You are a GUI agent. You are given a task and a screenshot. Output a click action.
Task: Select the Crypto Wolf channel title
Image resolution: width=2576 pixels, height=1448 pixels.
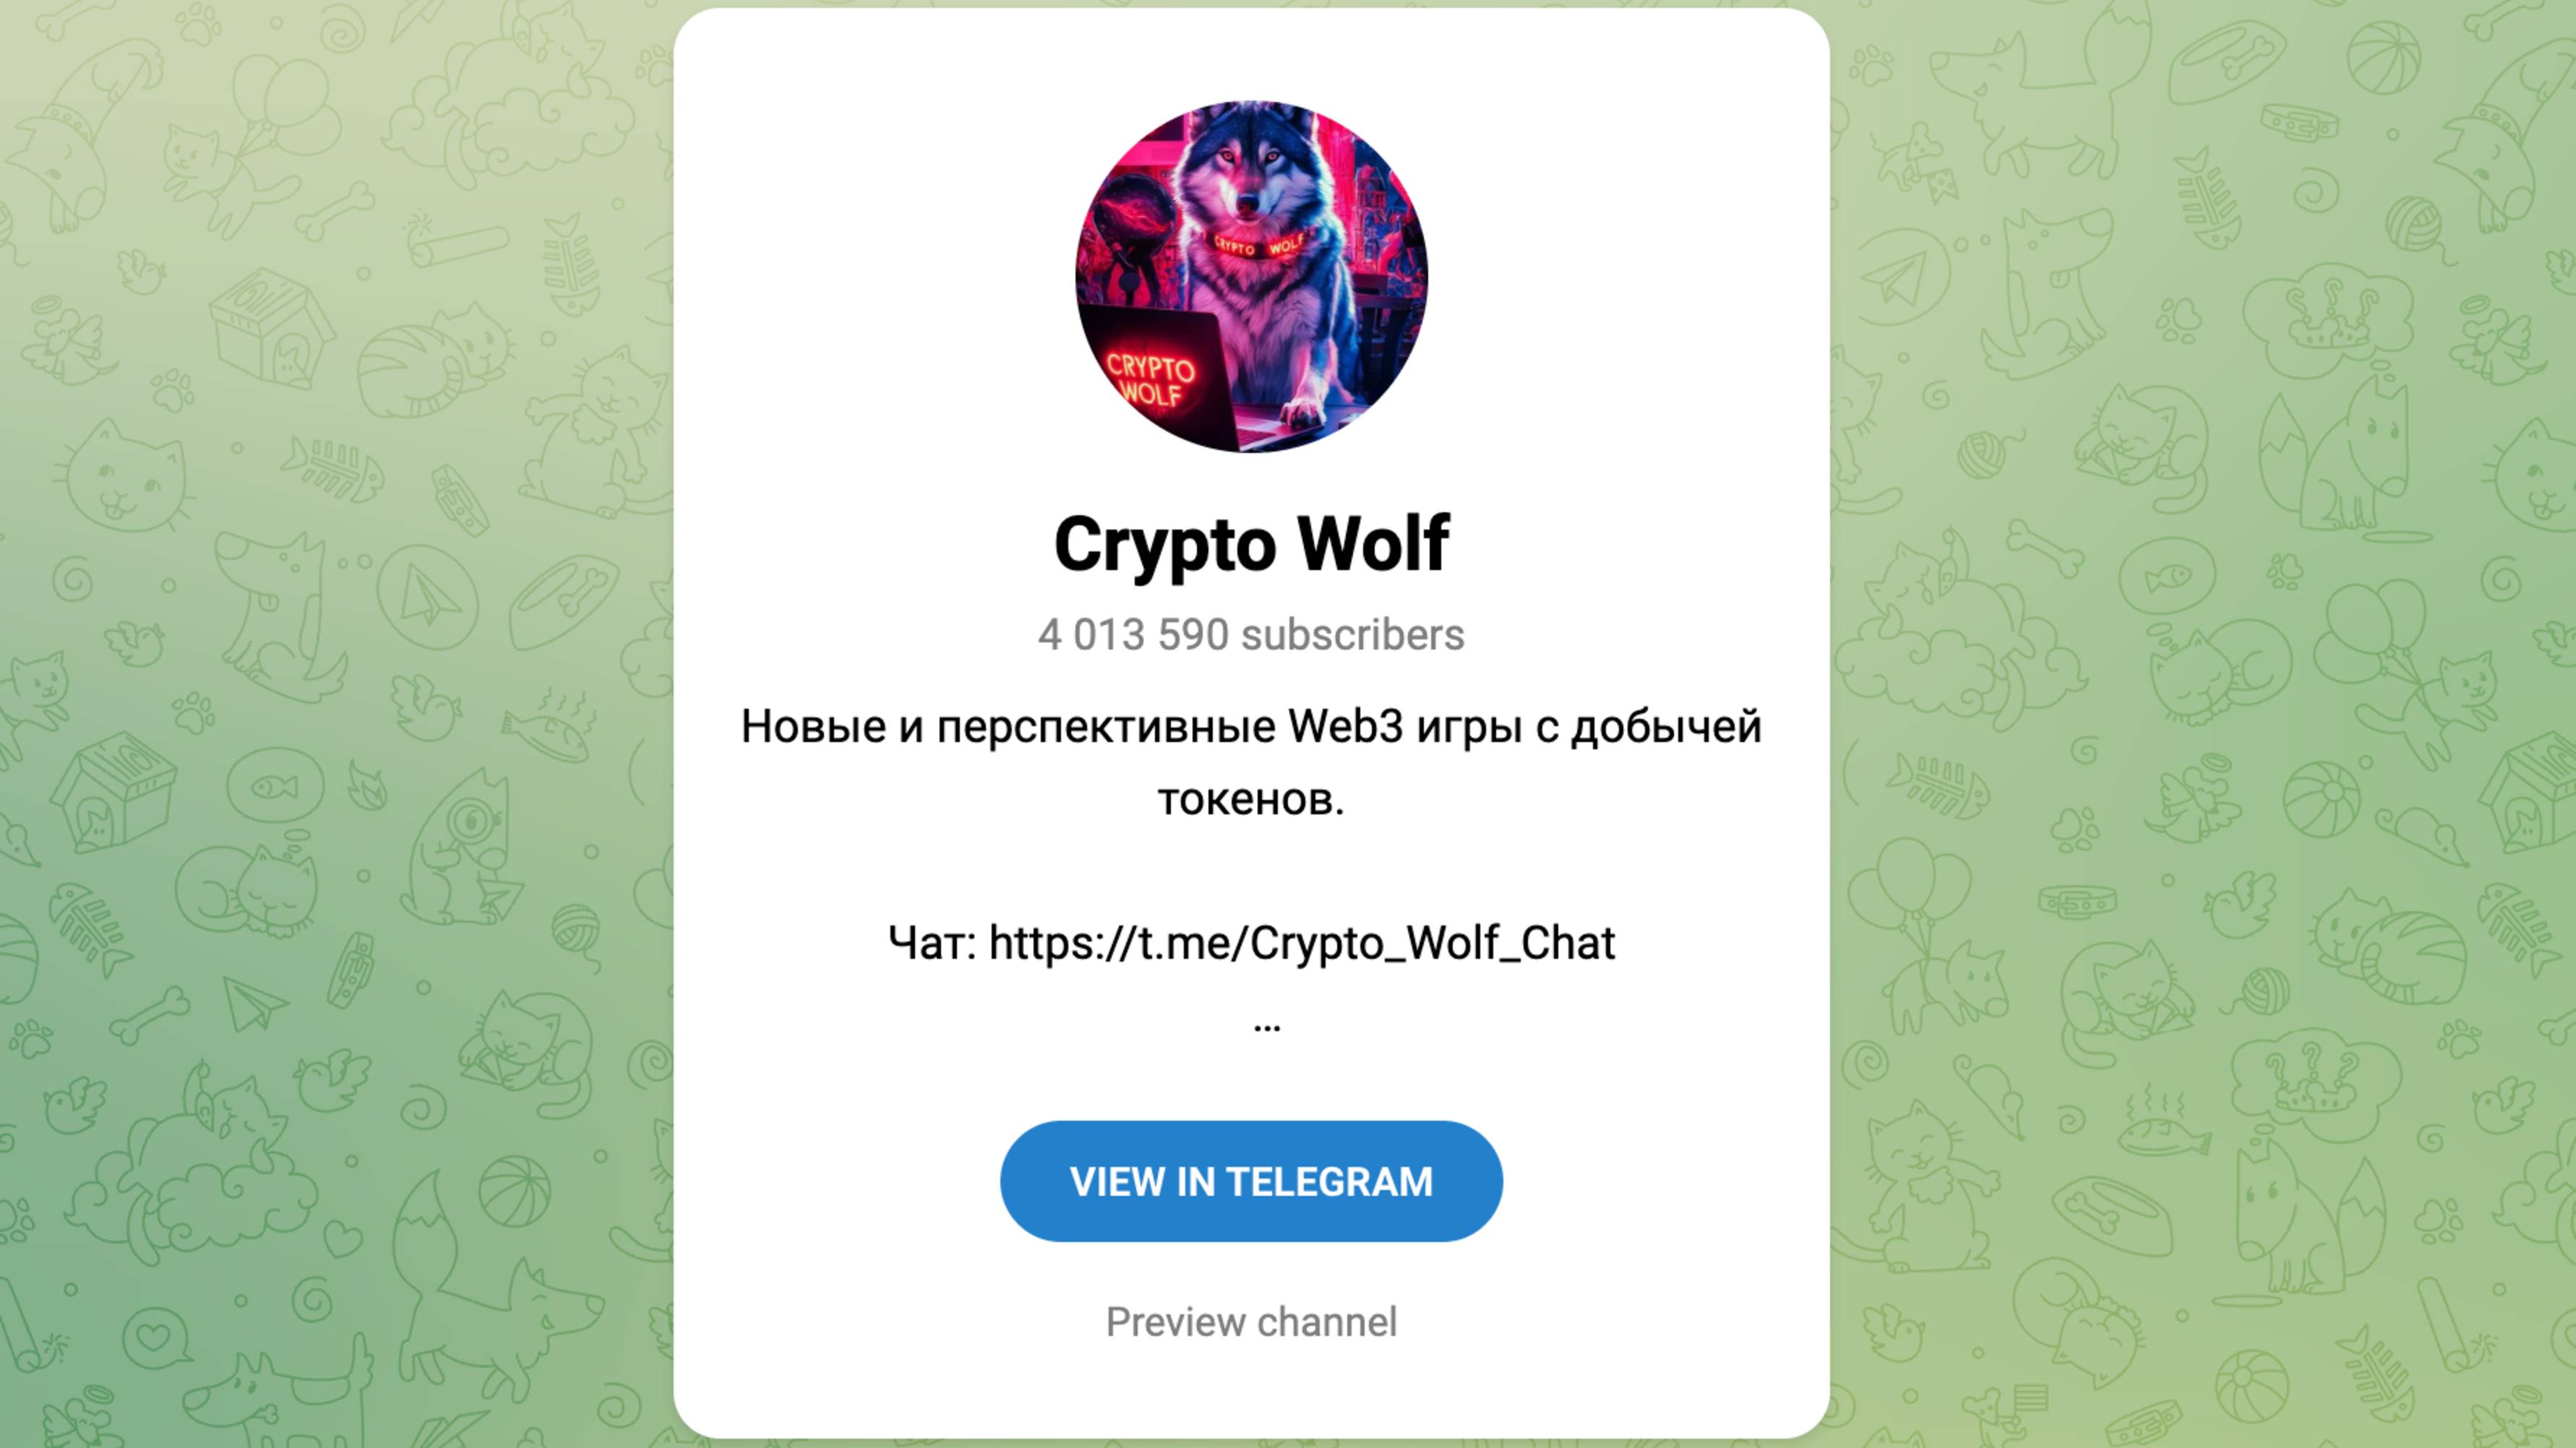pyautogui.click(x=1251, y=544)
